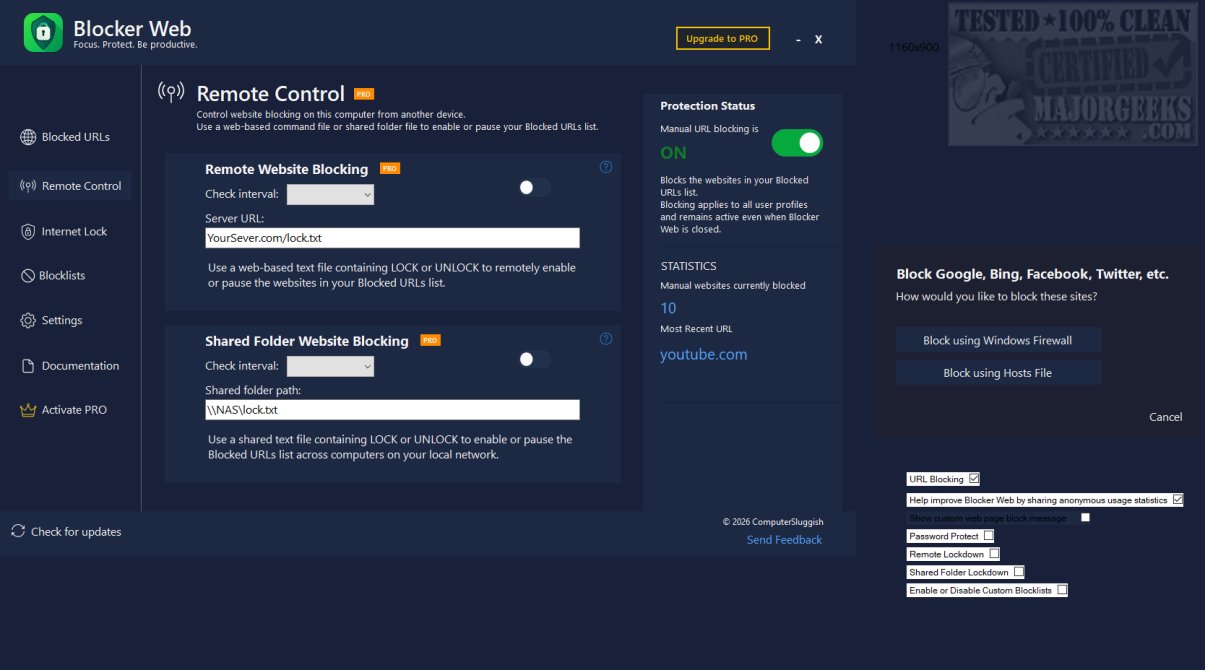The height and width of the screenshot is (670, 1205).
Task: Click the shield icon beside Internet Lock
Action: click(28, 231)
